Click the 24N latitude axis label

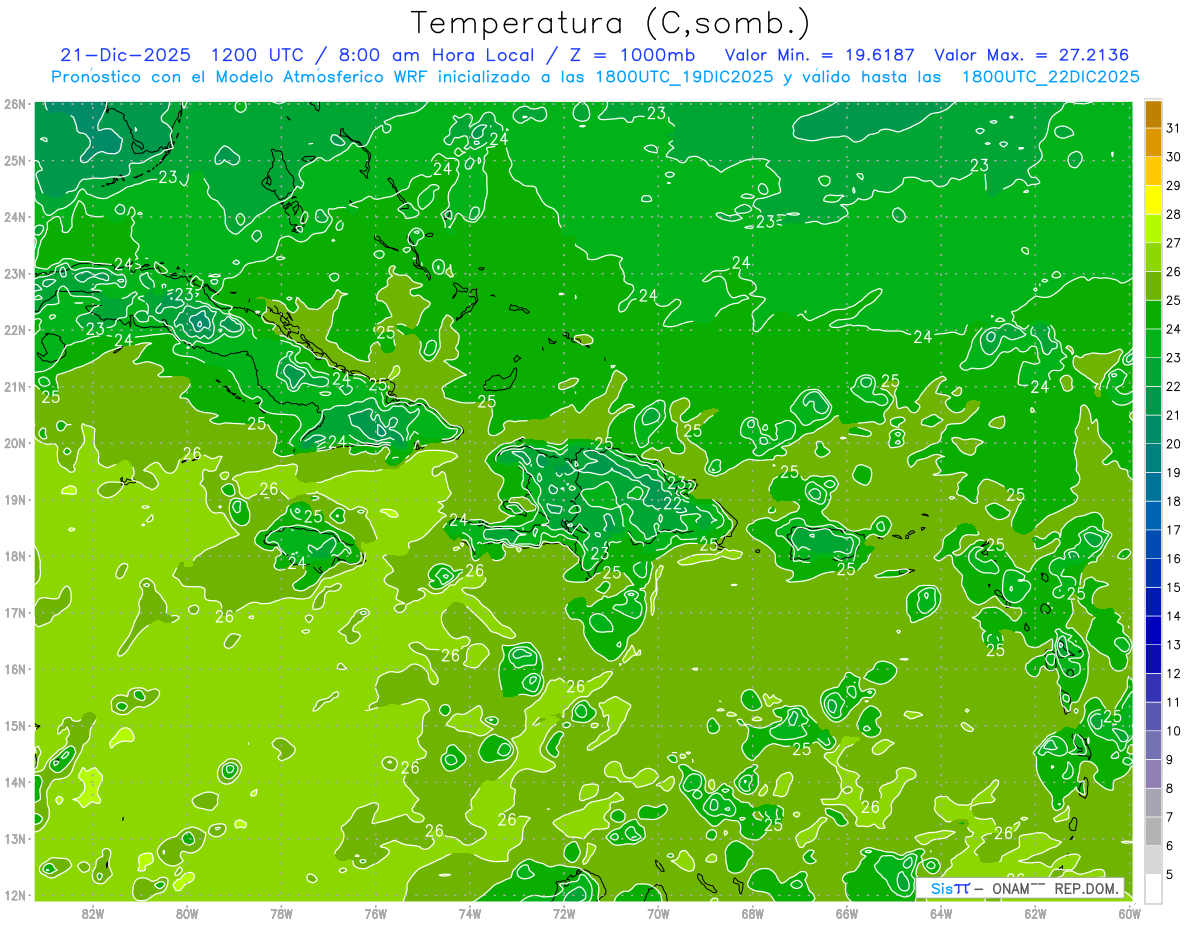14,217
